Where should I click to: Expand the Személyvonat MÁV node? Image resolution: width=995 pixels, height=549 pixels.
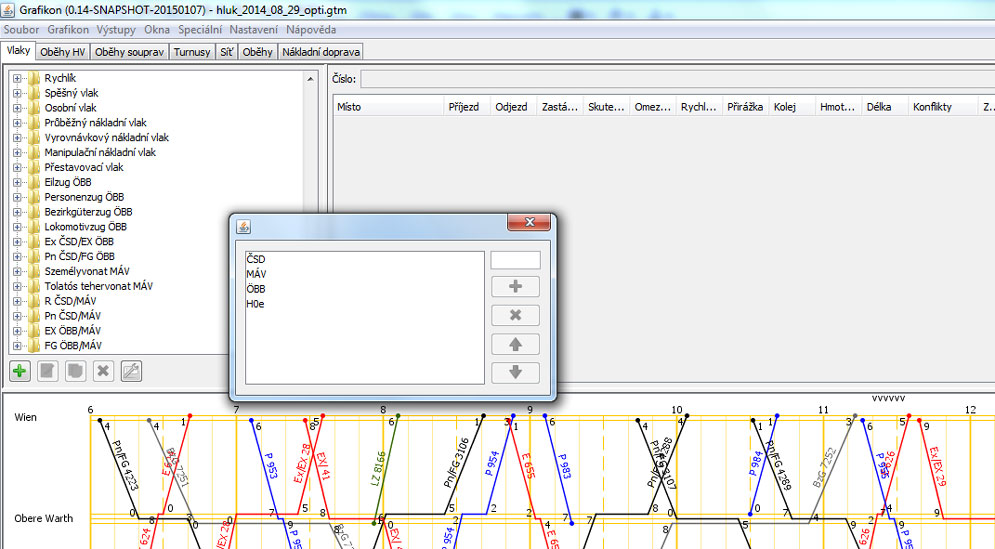(x=17, y=272)
